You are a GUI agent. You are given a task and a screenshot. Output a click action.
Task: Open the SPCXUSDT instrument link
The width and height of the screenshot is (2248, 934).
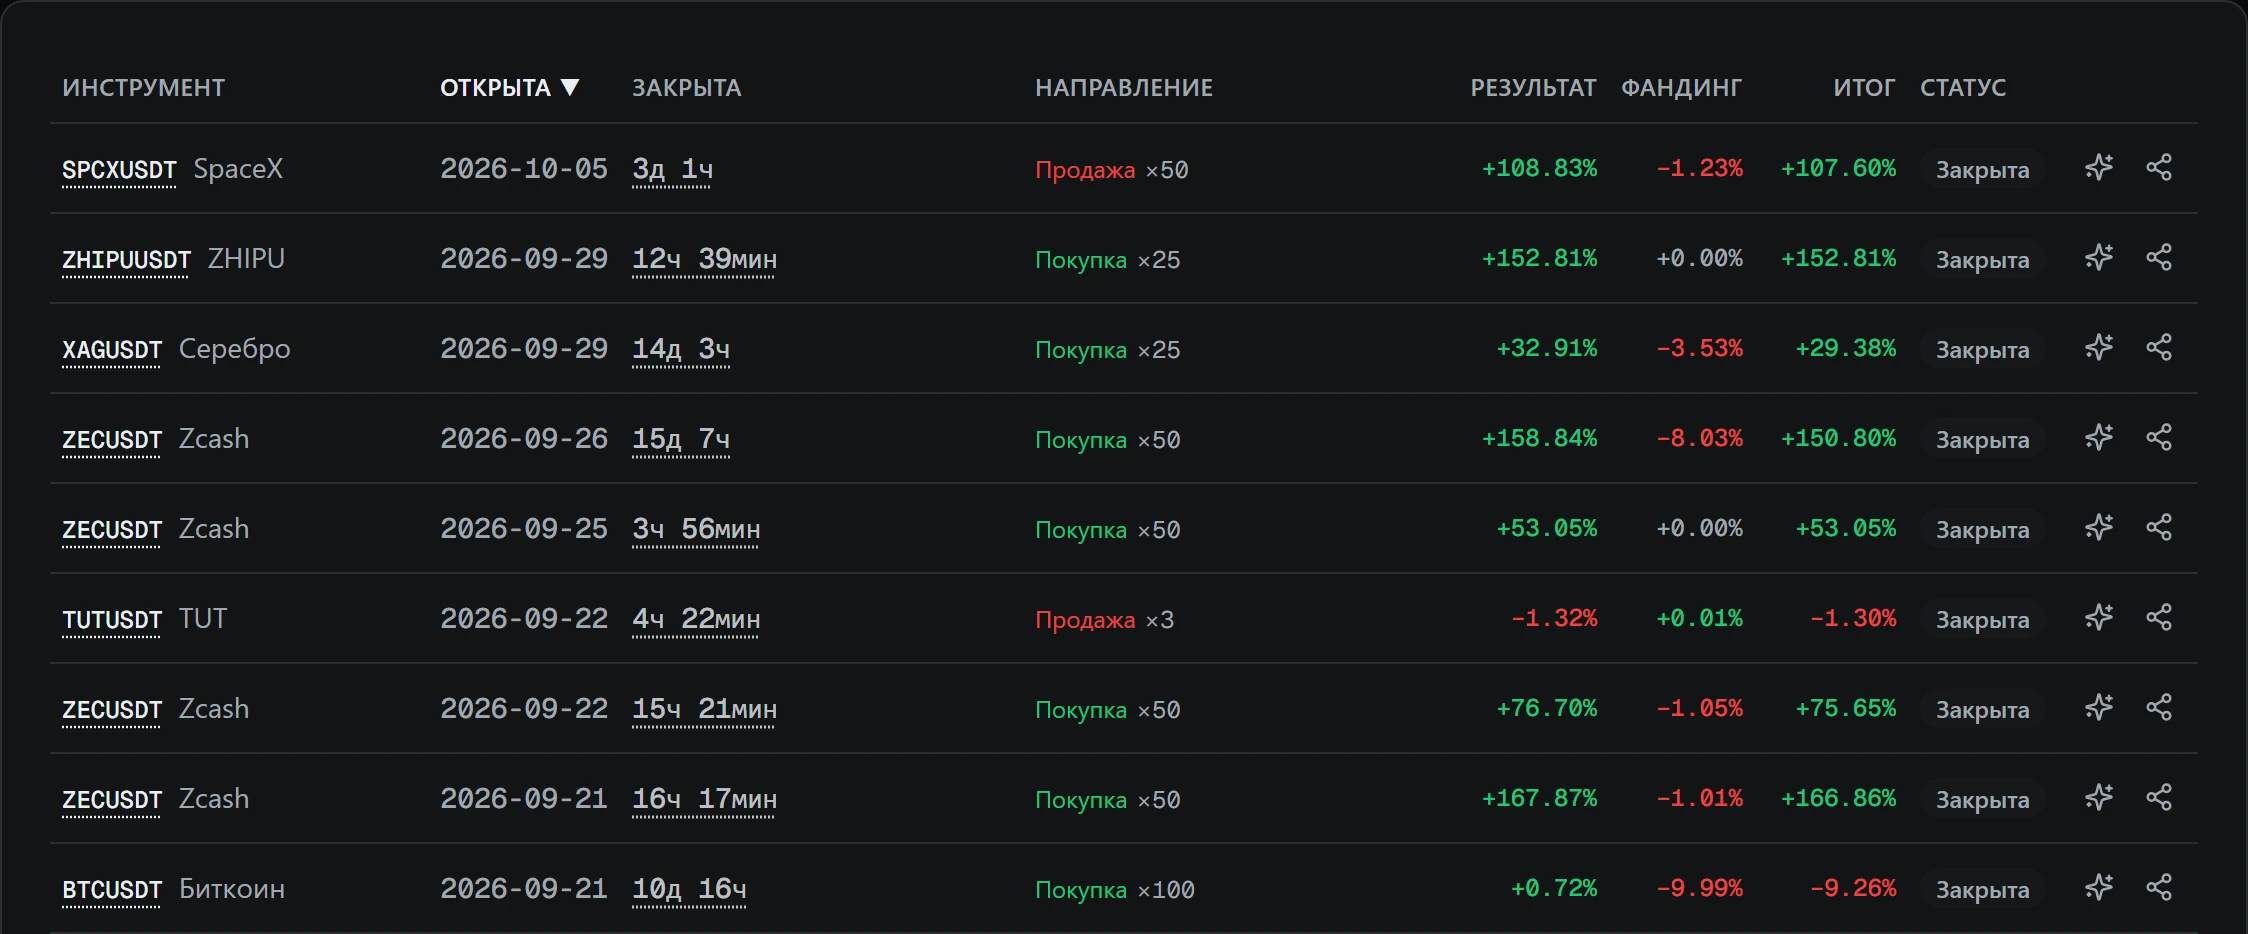[x=119, y=170]
